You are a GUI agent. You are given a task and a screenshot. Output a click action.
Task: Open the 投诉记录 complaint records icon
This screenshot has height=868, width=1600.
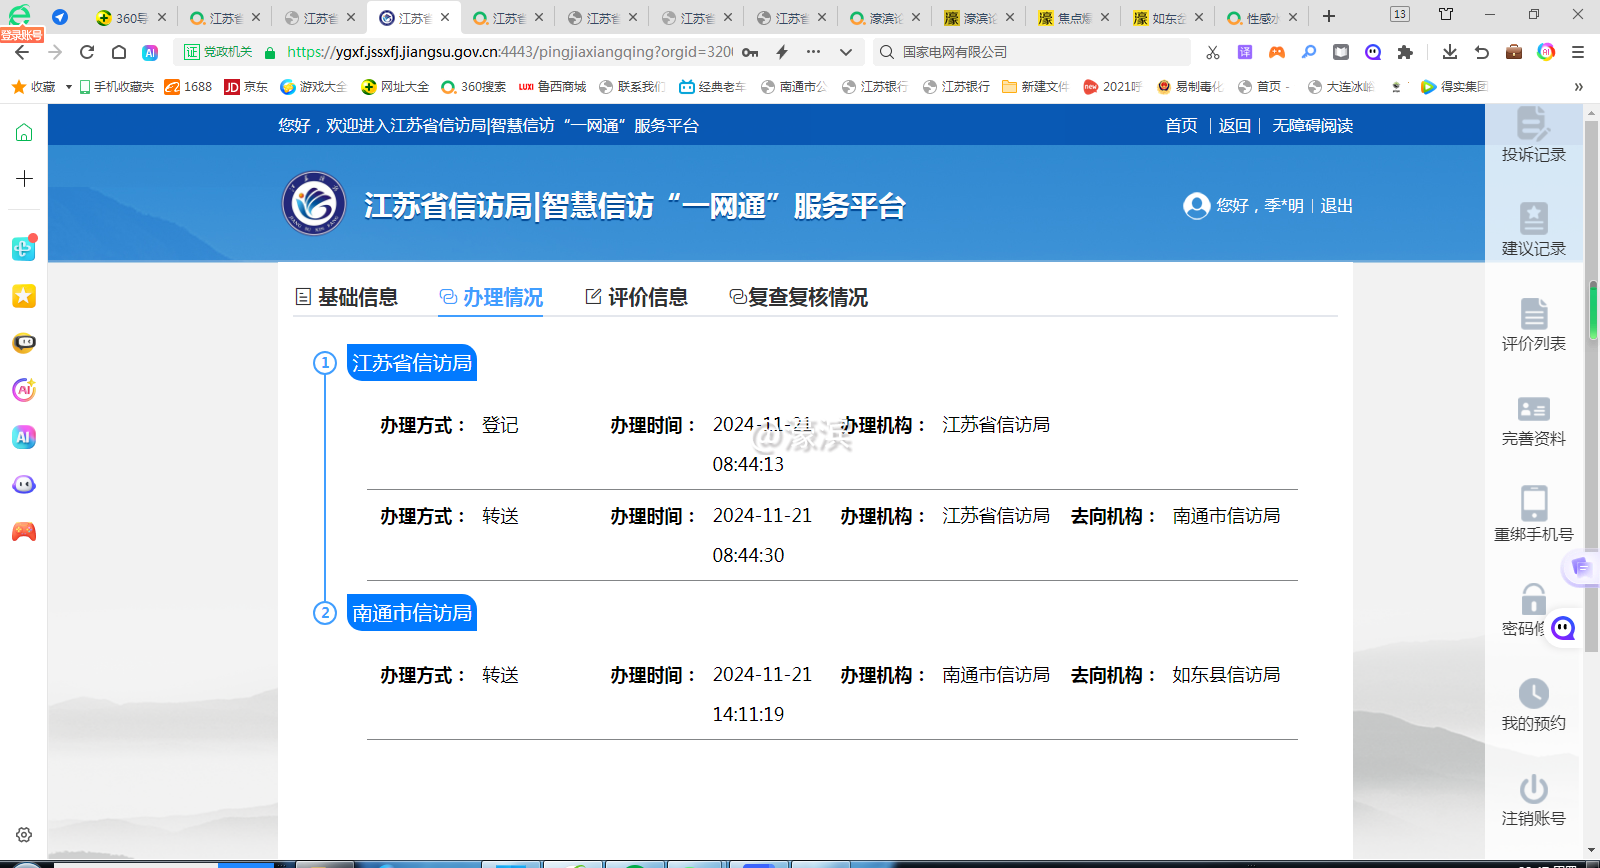(x=1533, y=124)
